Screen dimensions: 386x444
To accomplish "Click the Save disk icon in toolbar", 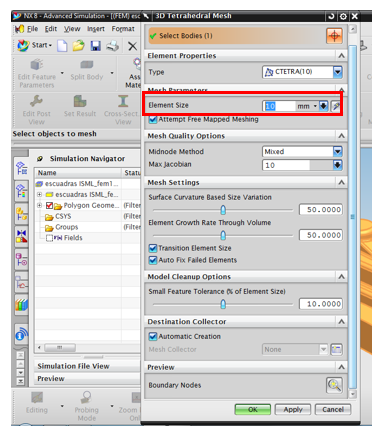I will click(x=96, y=46).
